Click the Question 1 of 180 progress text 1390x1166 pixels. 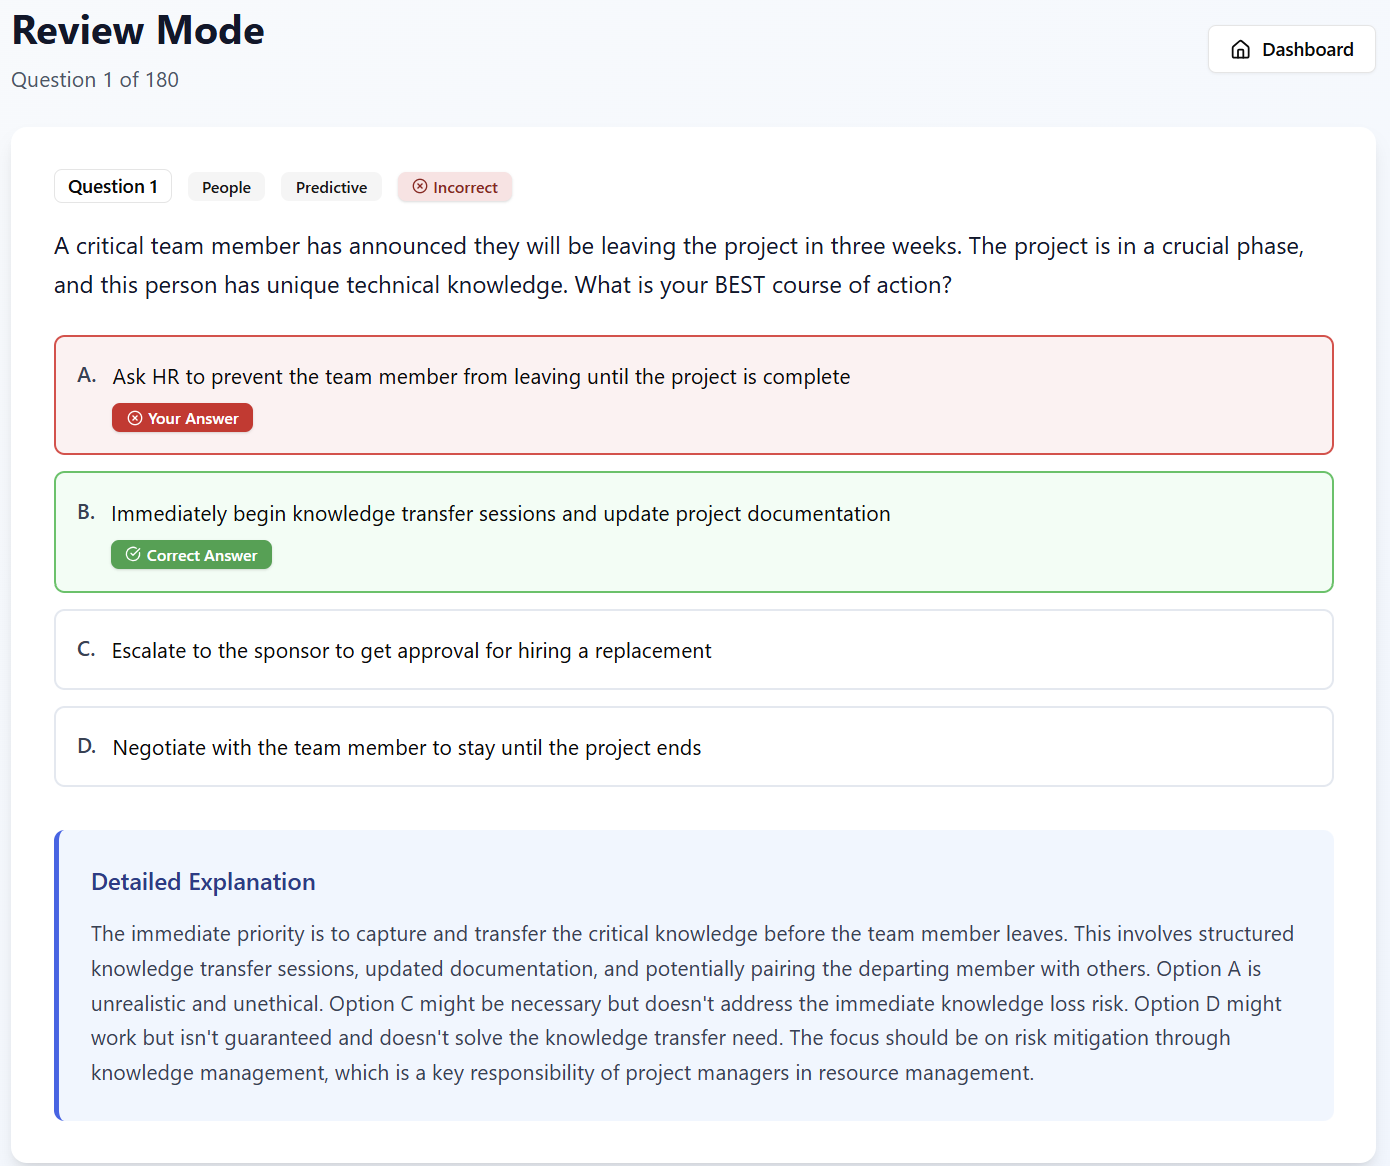click(94, 79)
